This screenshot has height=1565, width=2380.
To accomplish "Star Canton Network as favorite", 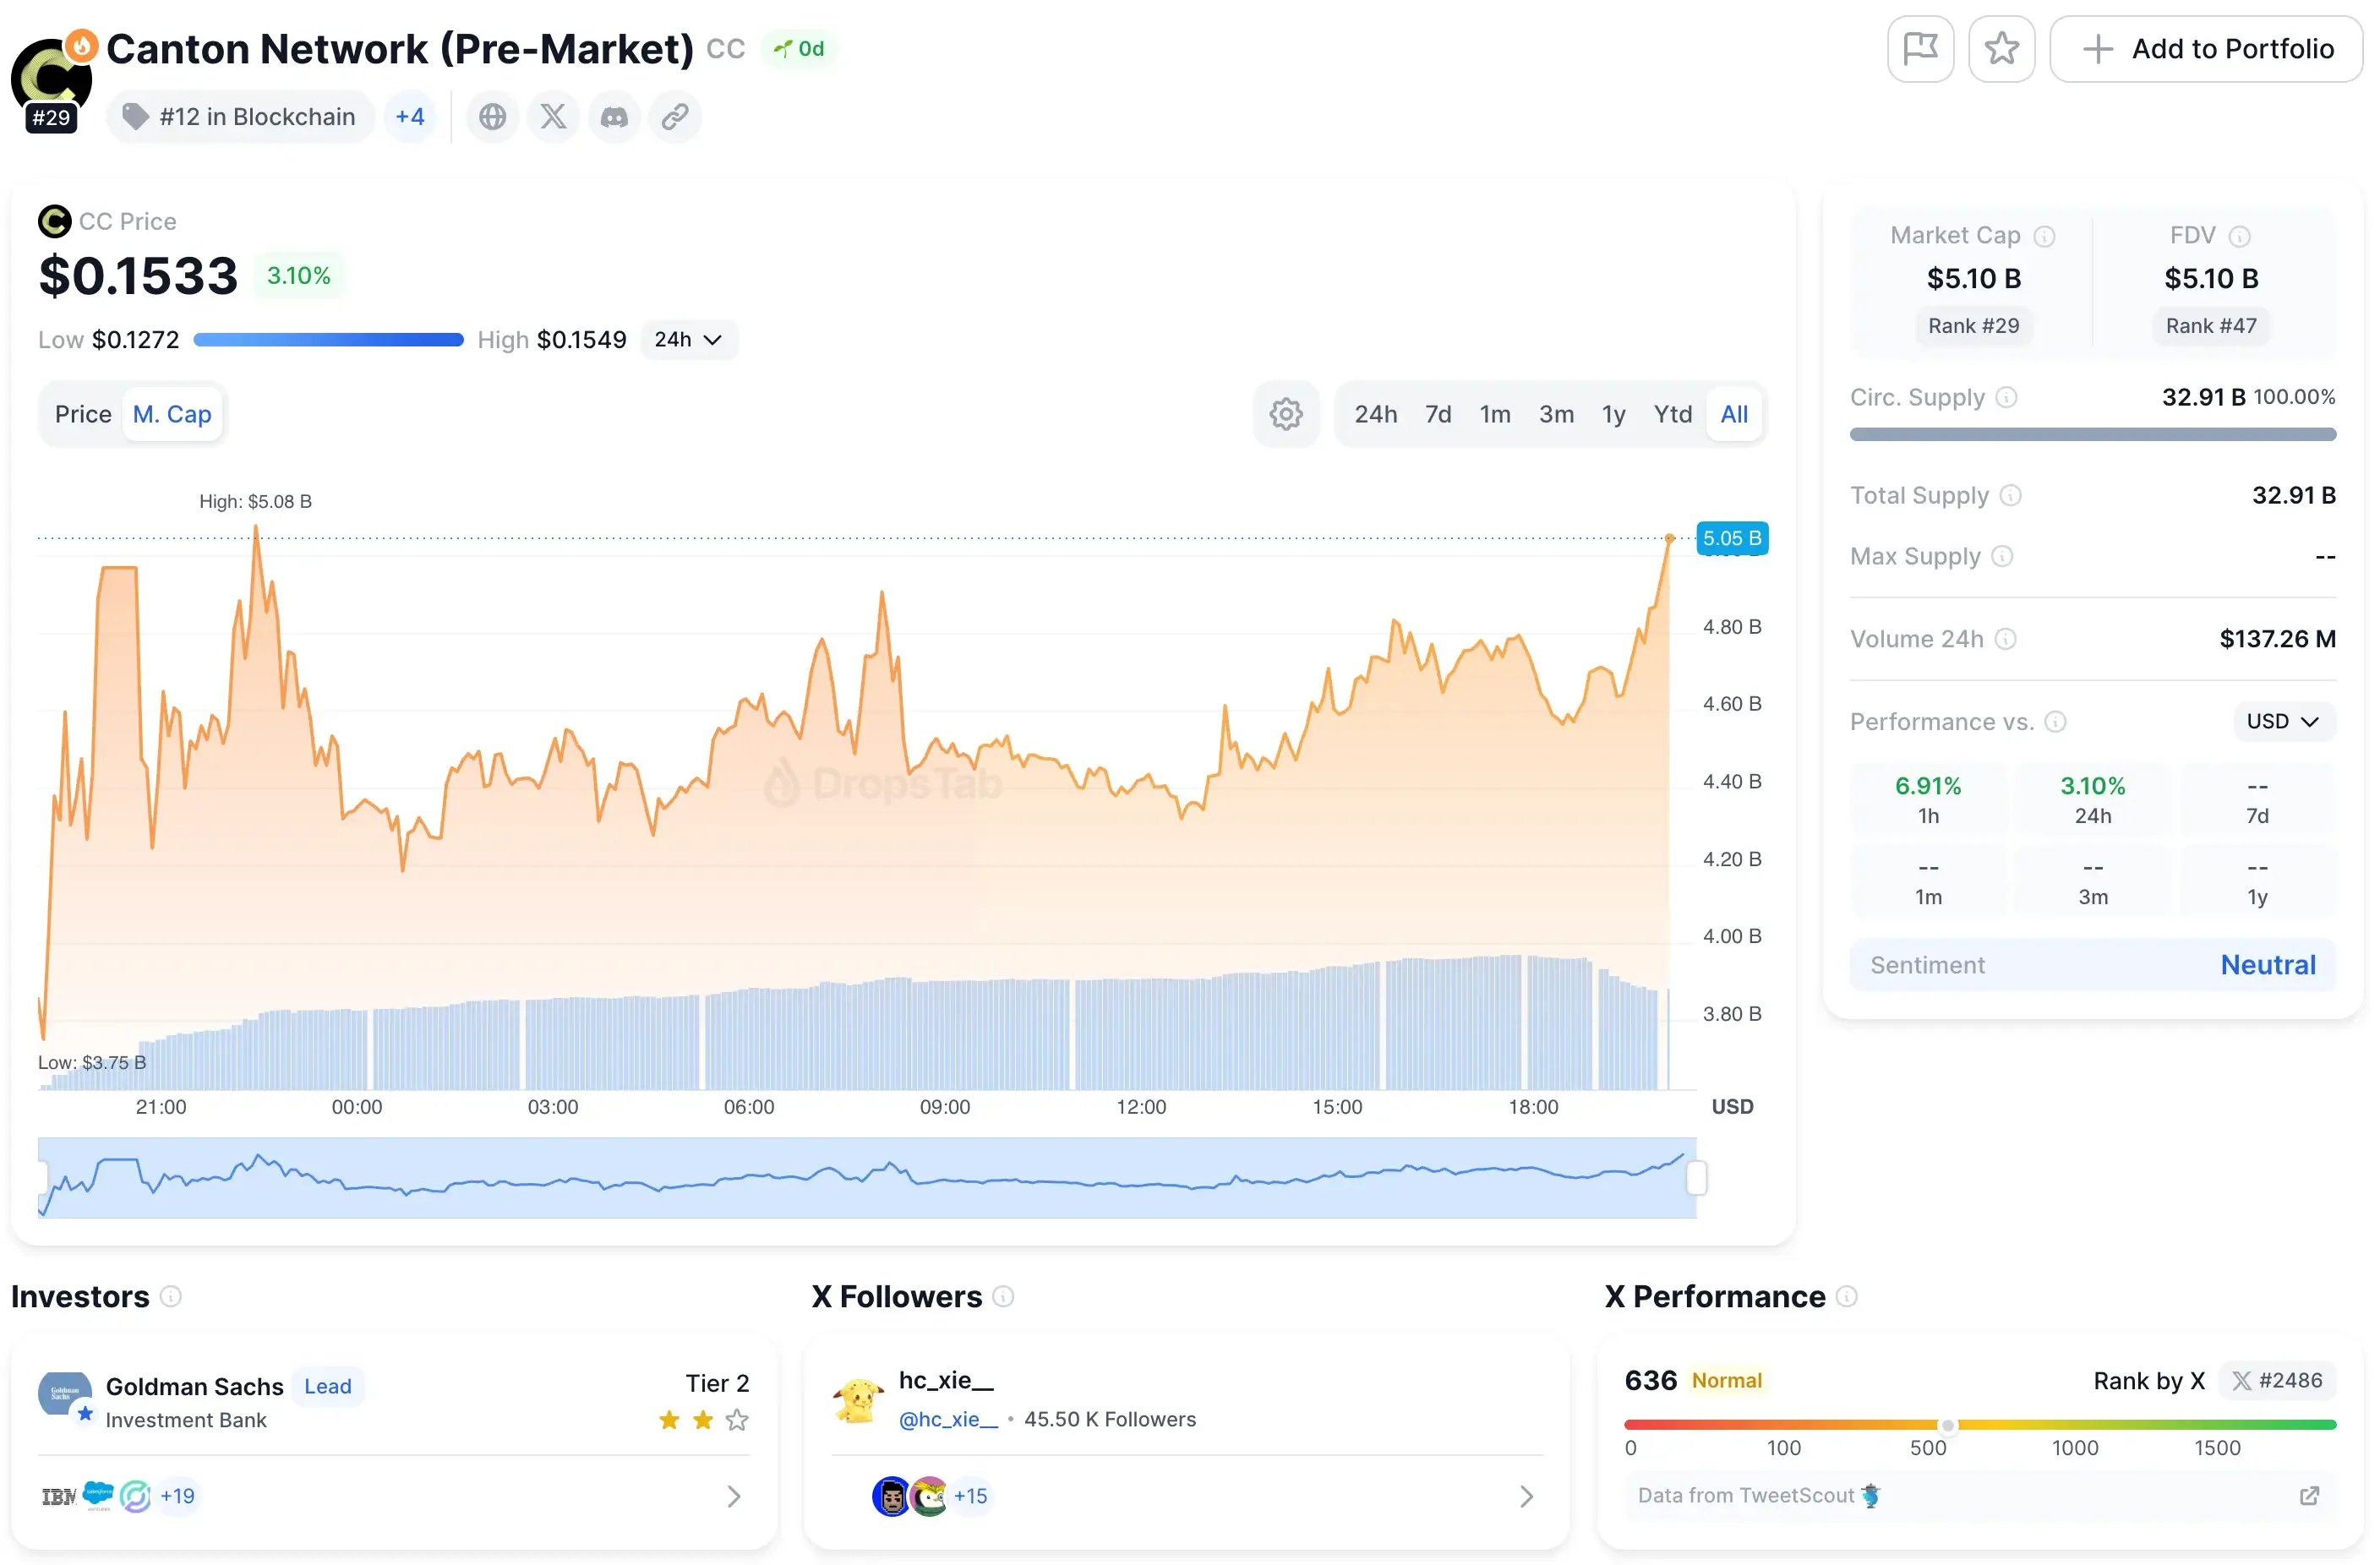I will (x=2001, y=48).
